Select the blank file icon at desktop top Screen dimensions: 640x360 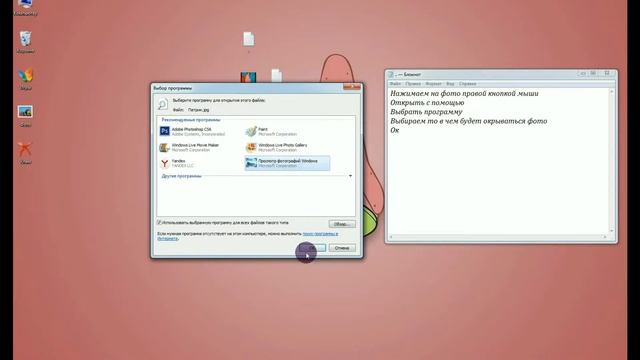click(249, 39)
